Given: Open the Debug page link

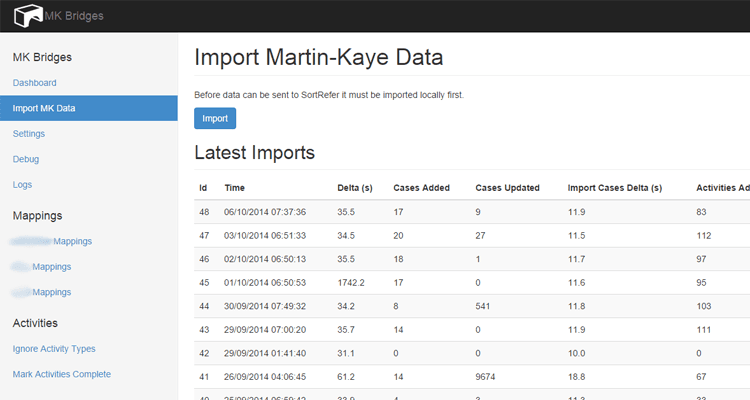Looking at the screenshot, I should (x=26, y=159).
